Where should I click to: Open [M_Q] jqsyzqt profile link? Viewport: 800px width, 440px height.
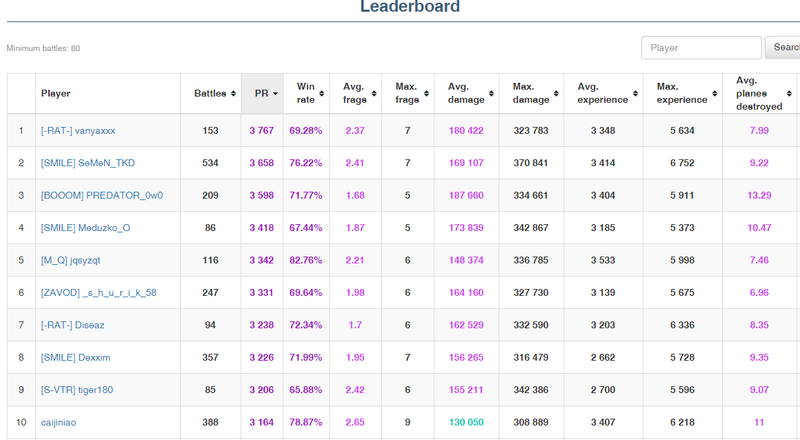pyautogui.click(x=70, y=260)
